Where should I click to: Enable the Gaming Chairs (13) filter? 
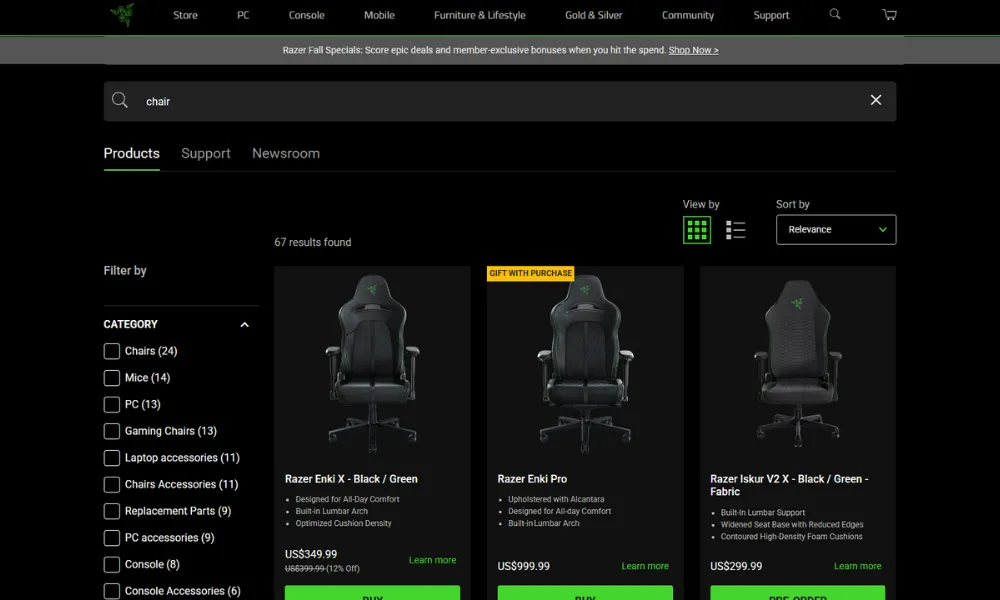pos(112,431)
